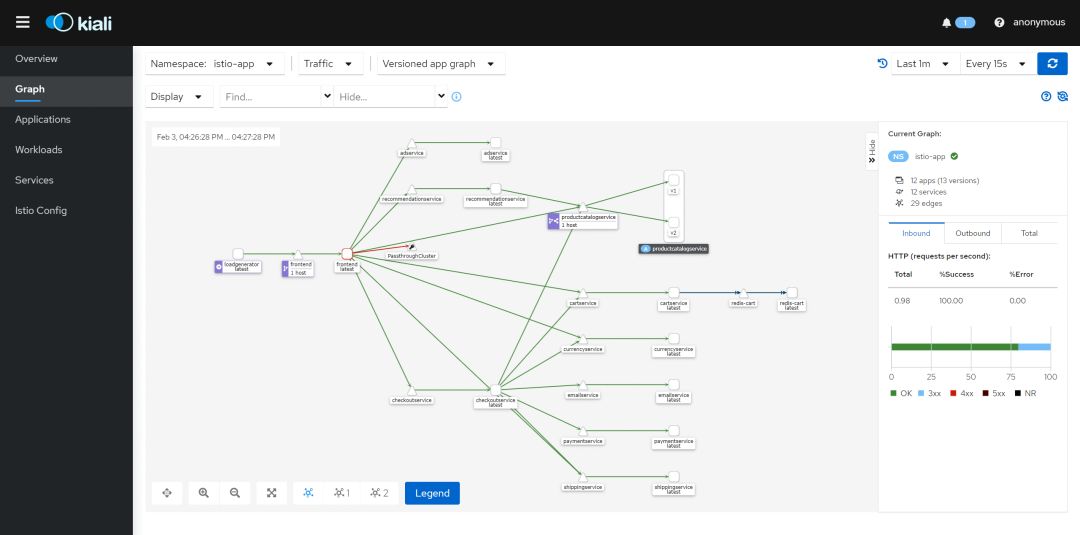
Task: Switch to the Total tab
Action: click(x=1029, y=233)
